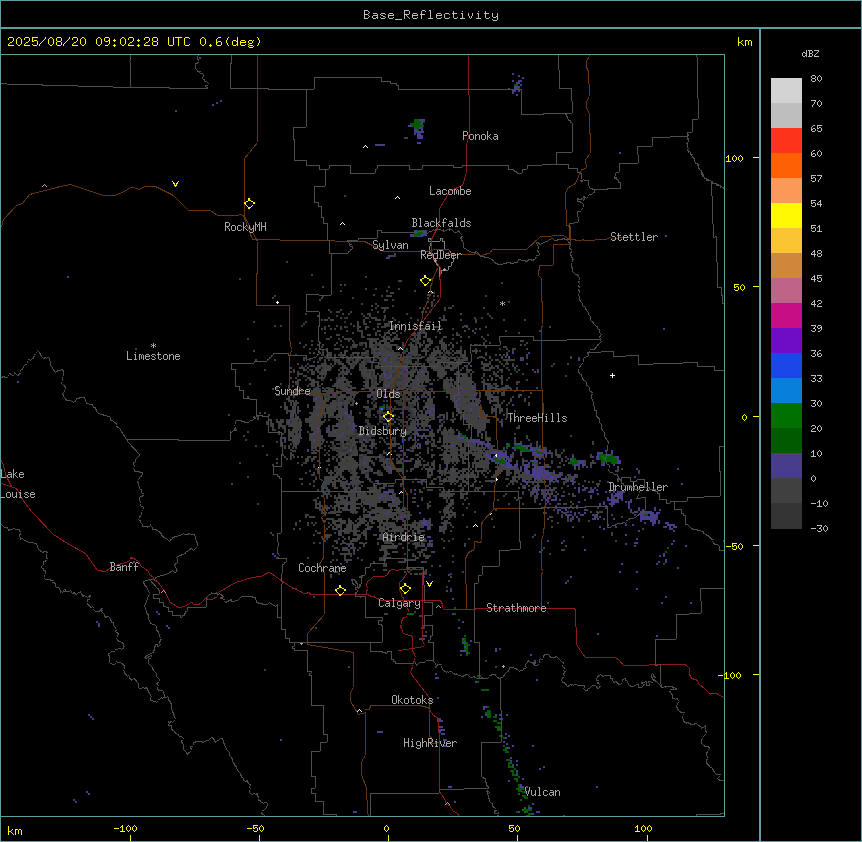Select the Stettler label

pyautogui.click(x=634, y=237)
